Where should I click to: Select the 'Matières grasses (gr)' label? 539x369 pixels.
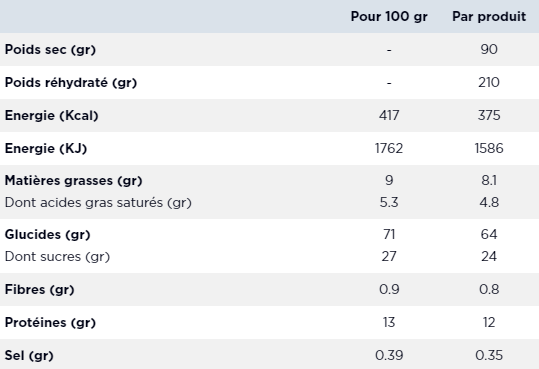74,181
